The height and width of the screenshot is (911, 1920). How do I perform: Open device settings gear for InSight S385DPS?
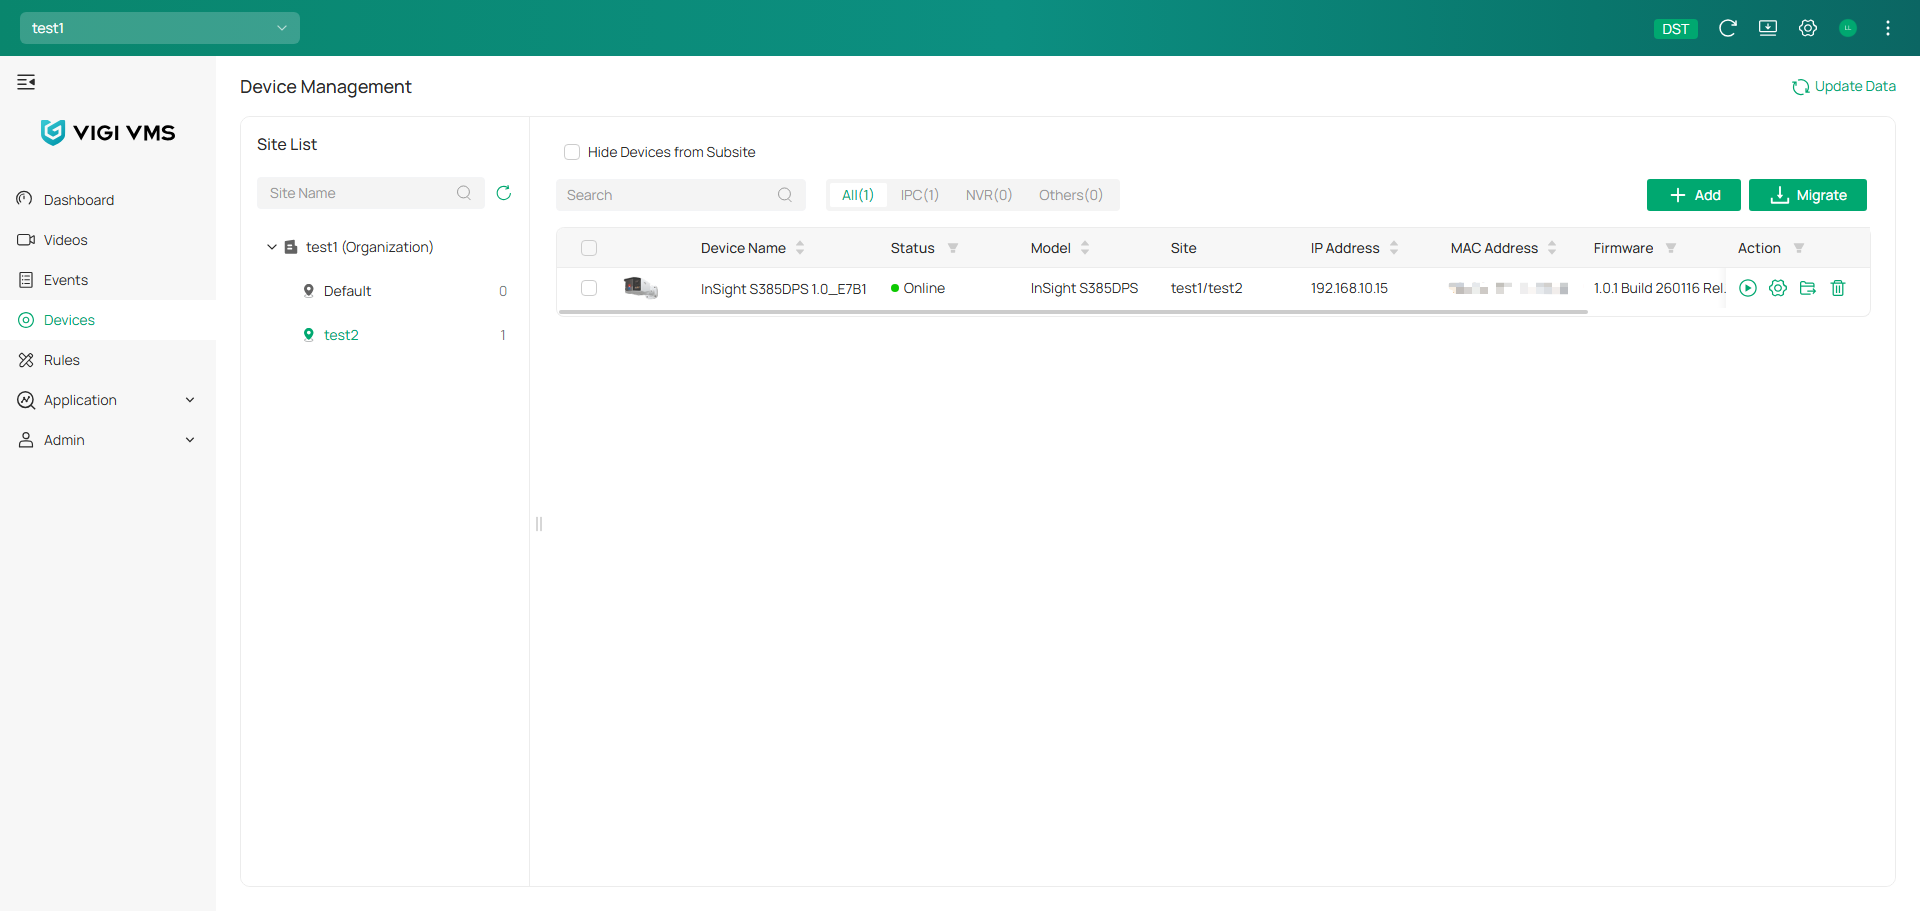1778,288
